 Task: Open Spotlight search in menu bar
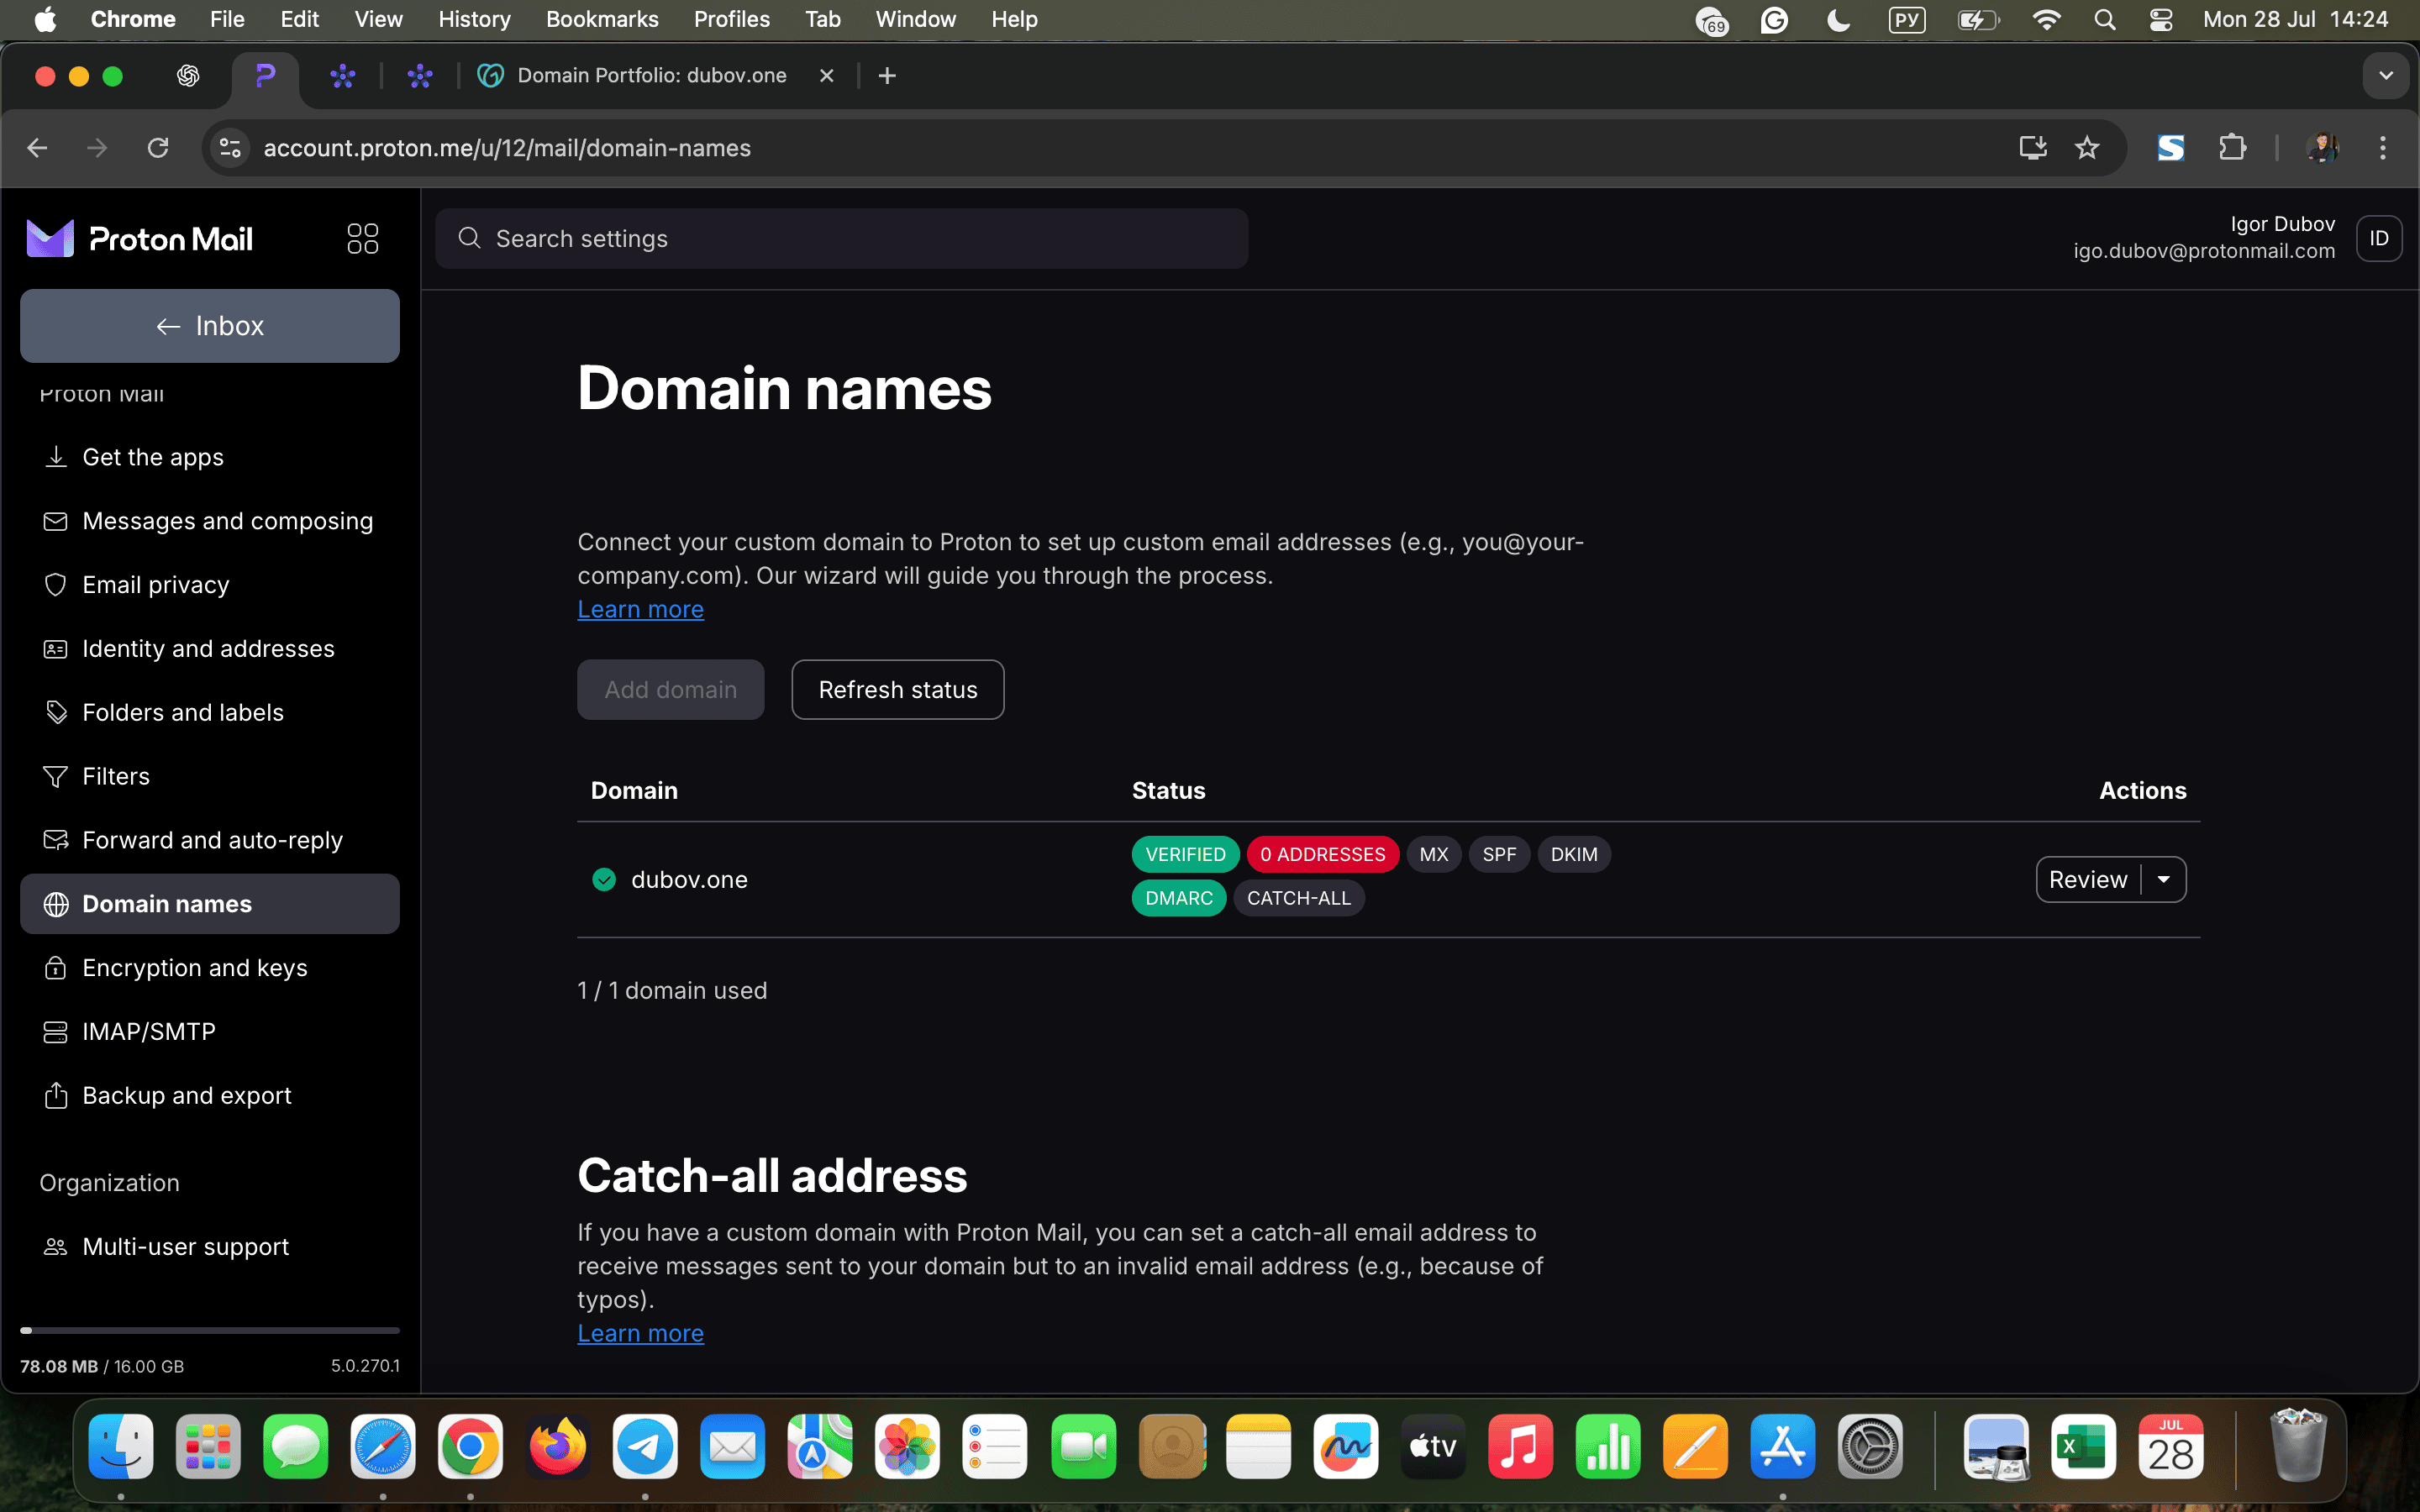[x=2104, y=20]
